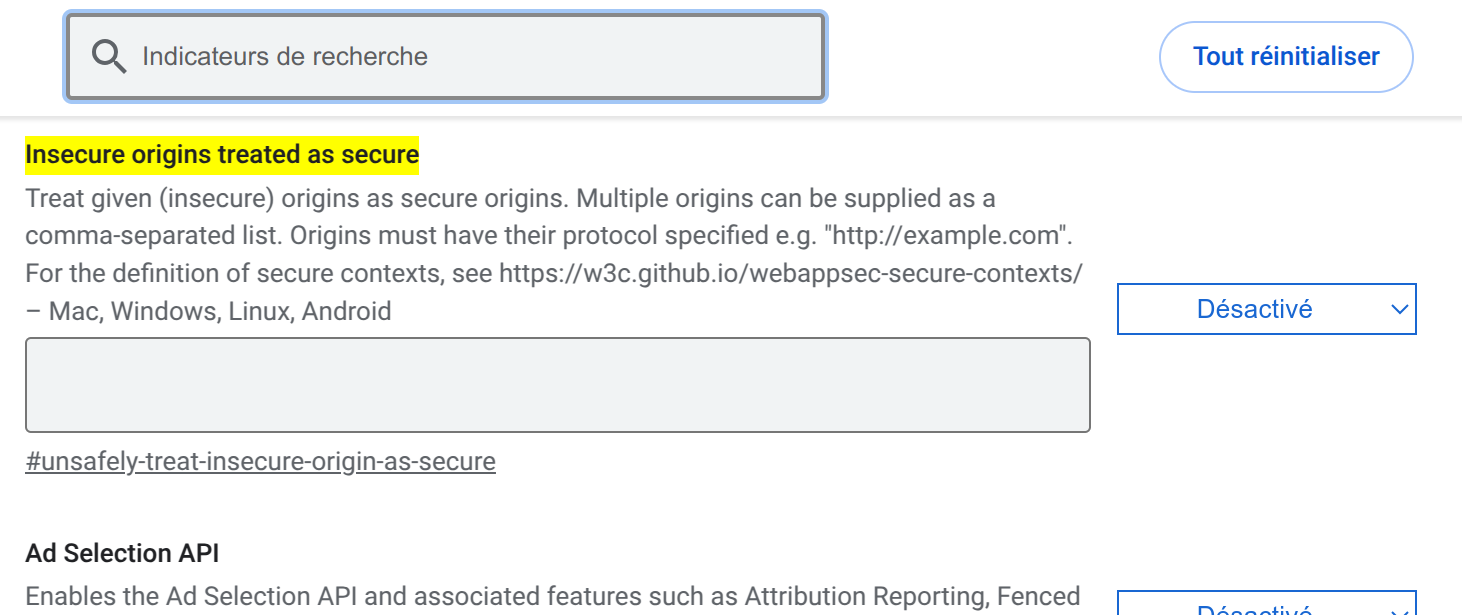Click the Ad Selection API description text
Screen dimensions: 1462x615
552,597
